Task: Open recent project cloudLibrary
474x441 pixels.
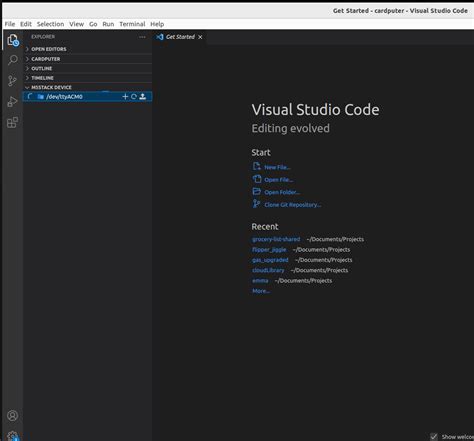Action: coord(268,270)
